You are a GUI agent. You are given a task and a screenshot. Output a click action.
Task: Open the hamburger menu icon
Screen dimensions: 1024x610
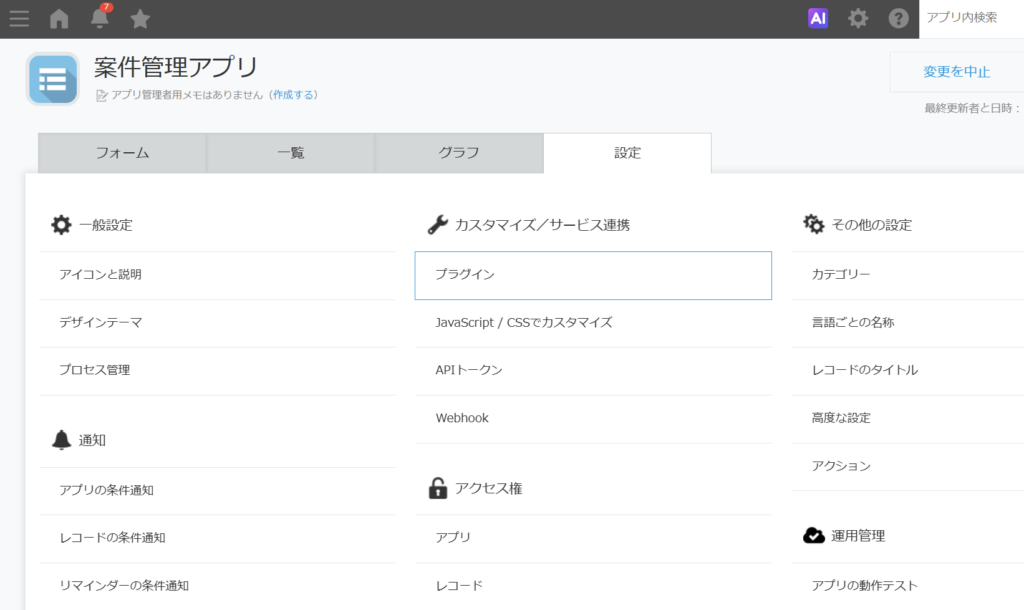click(19, 18)
